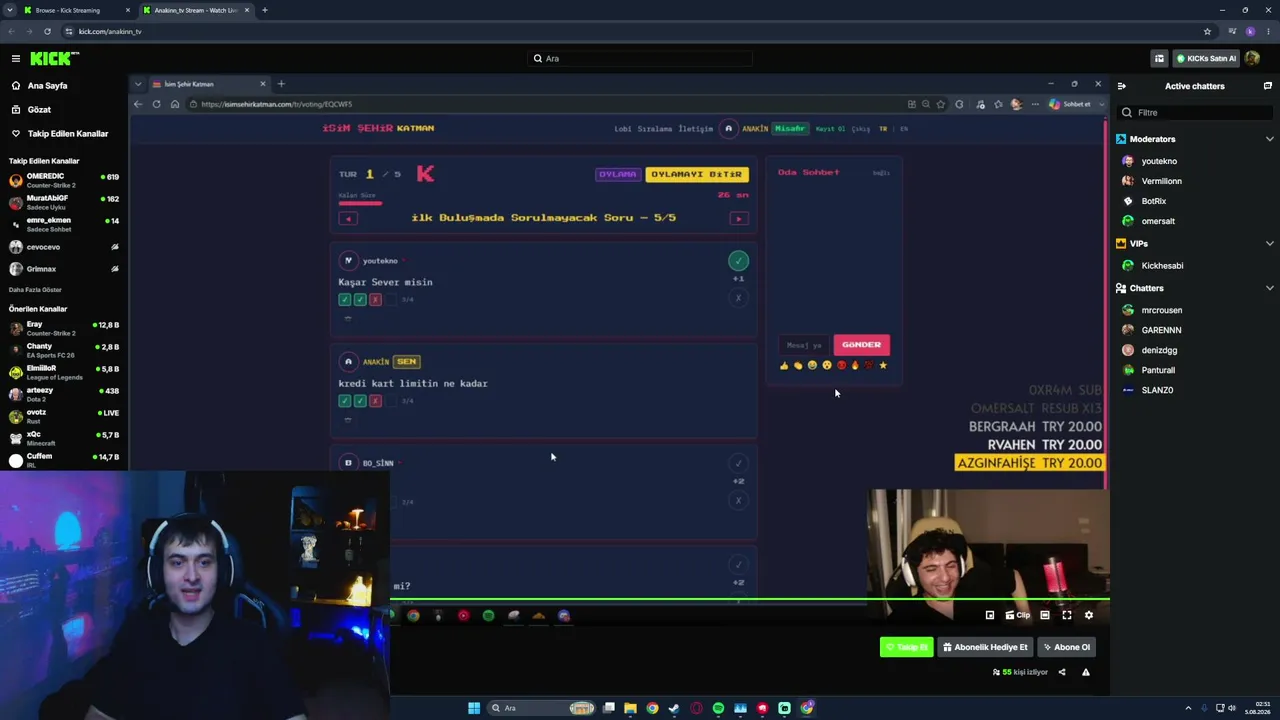Click the chat view icon beside Active chatters

1268,86
